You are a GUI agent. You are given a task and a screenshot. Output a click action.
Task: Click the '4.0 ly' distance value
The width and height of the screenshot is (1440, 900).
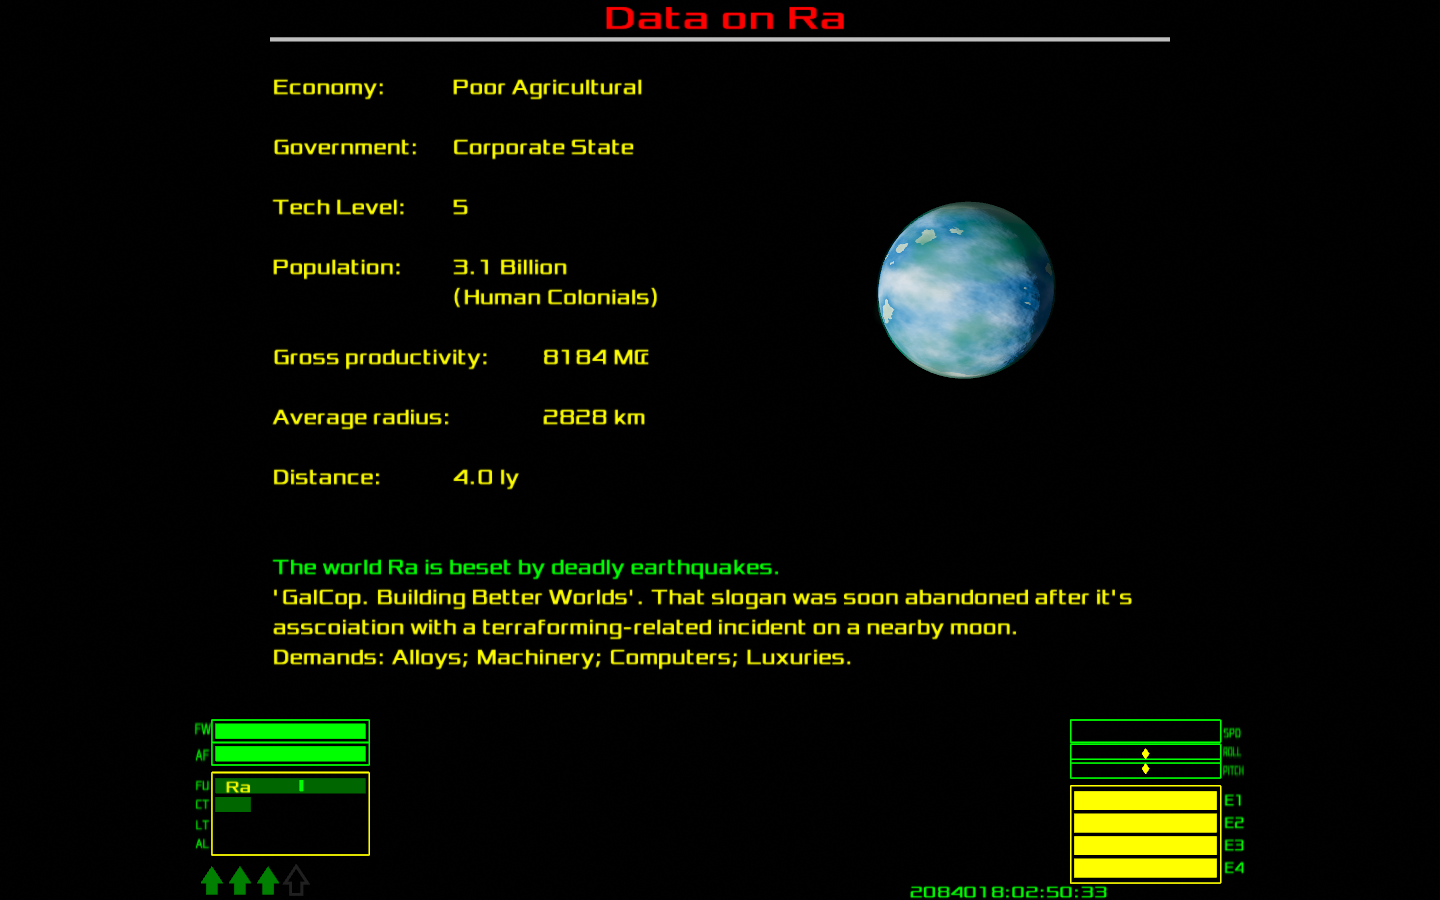[x=486, y=478]
